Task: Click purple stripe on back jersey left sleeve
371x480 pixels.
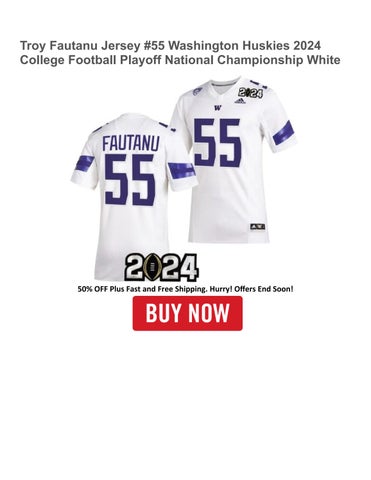Action: click(x=85, y=164)
